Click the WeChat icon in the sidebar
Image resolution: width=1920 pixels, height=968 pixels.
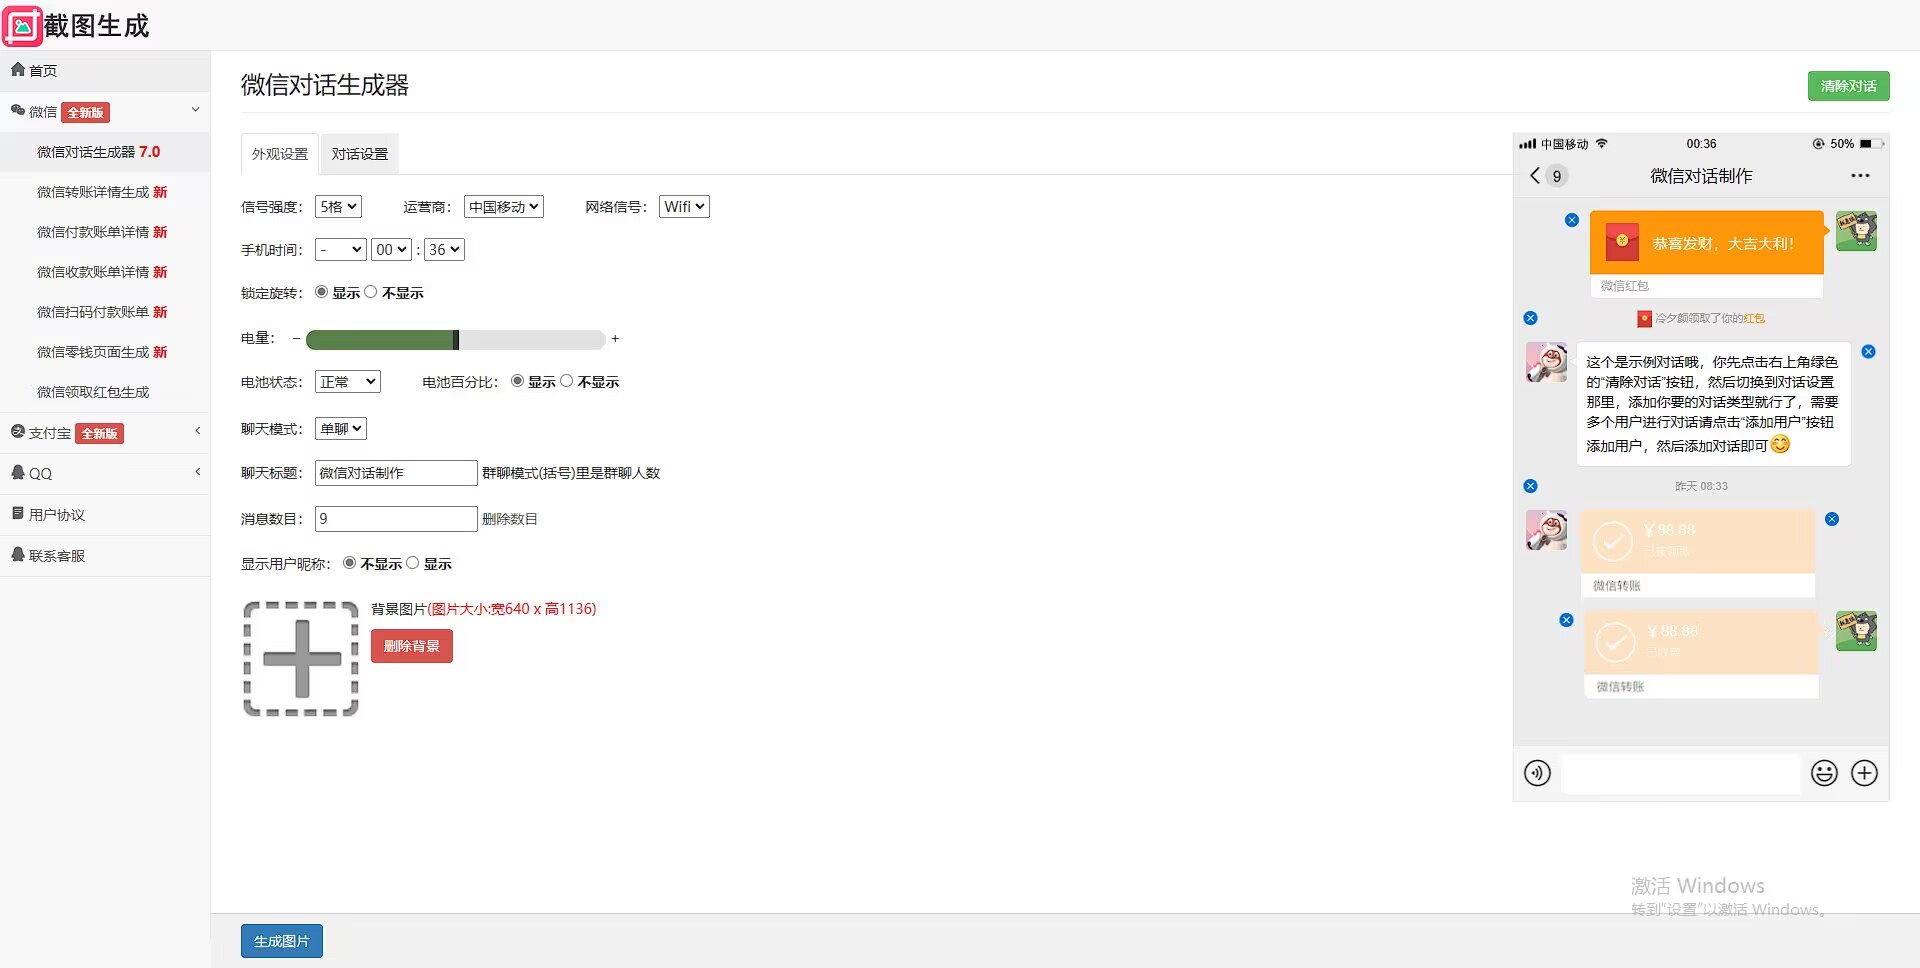[x=18, y=111]
